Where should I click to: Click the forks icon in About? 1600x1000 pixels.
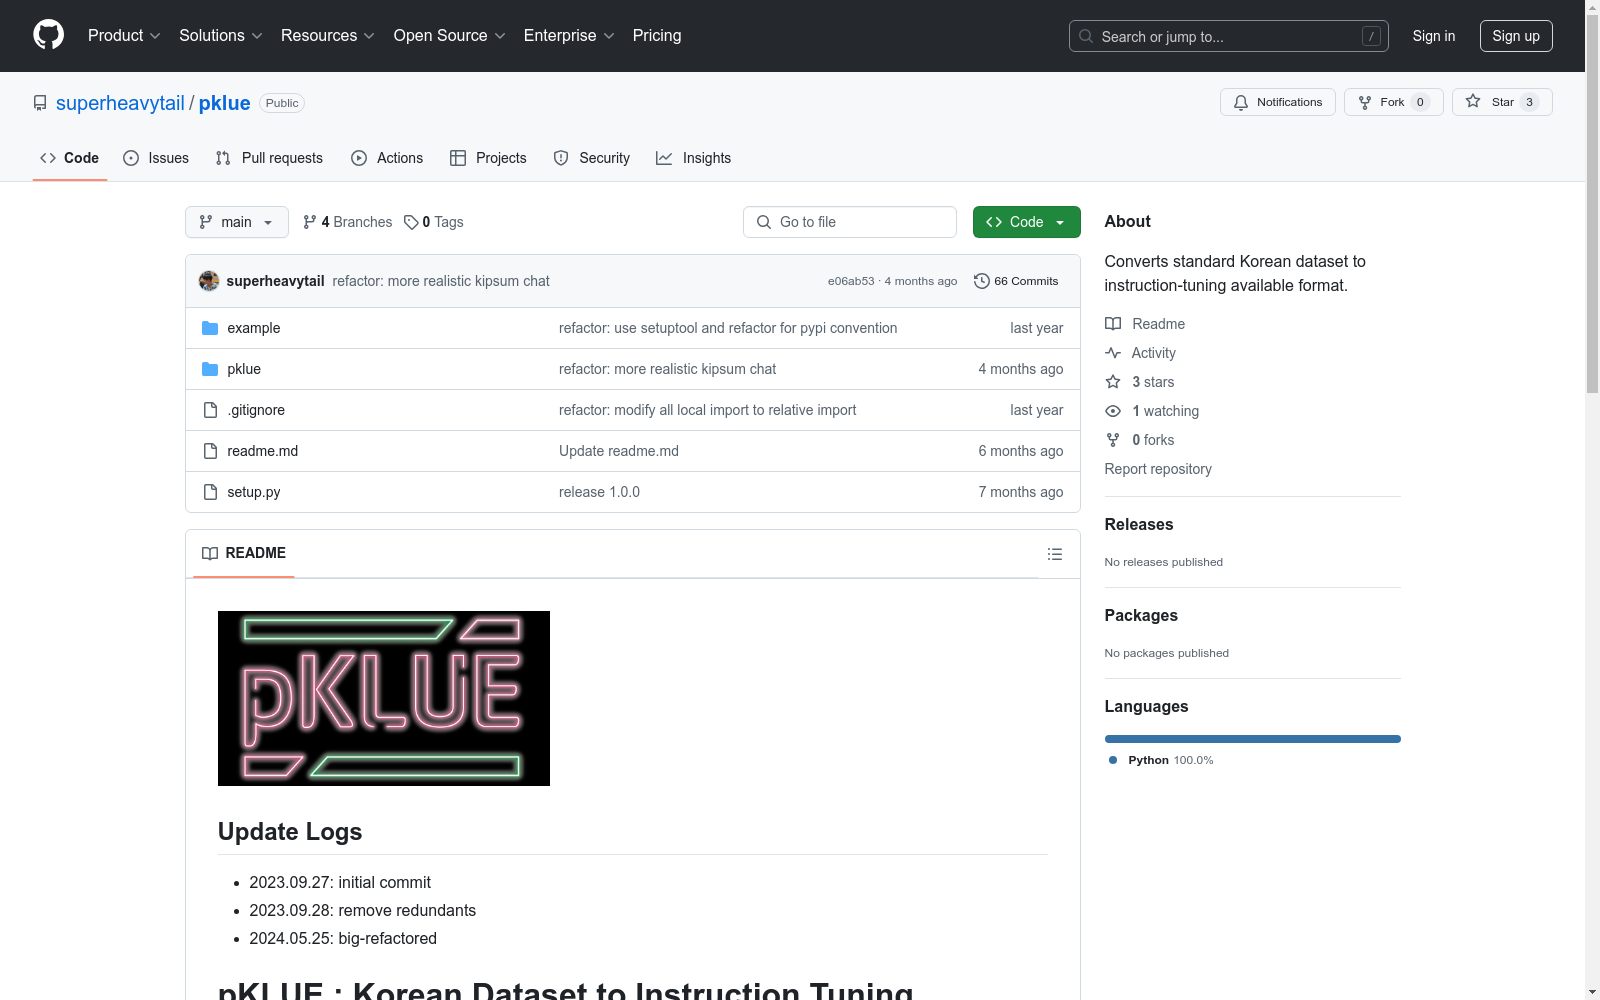pos(1113,440)
